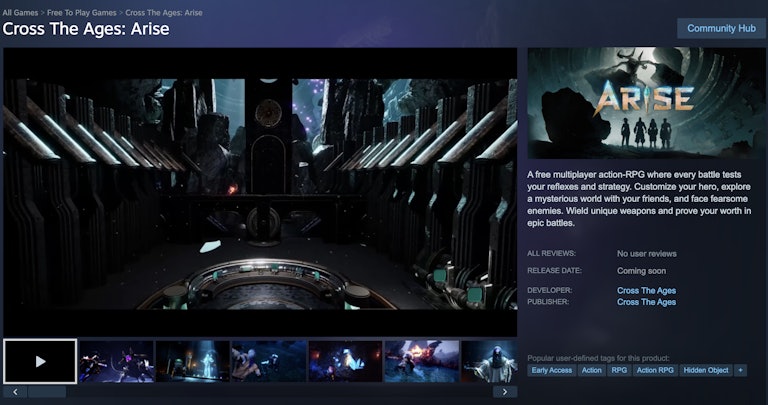The height and width of the screenshot is (405, 768).
Task: Click the thumbnail strip scrollbar handle
Action: pos(47,392)
